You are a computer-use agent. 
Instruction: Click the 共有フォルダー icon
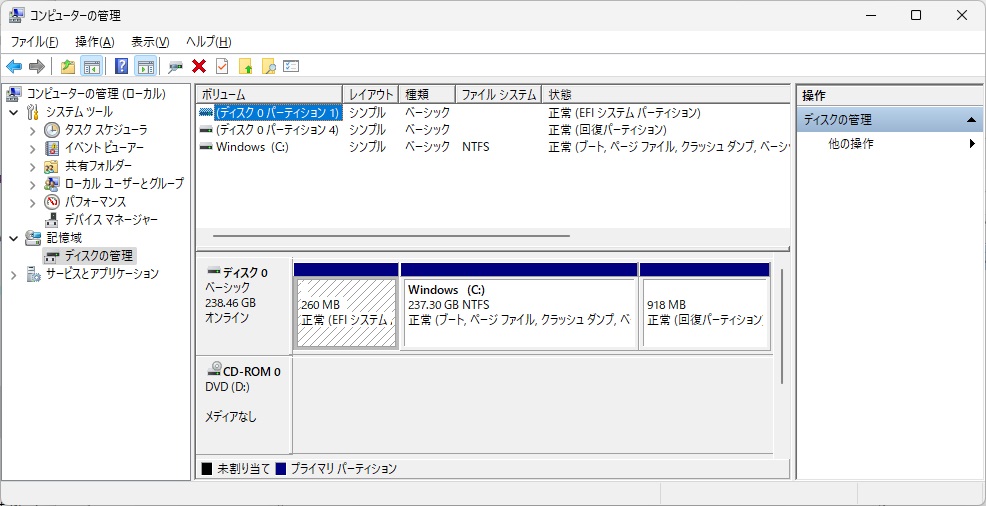(x=52, y=167)
